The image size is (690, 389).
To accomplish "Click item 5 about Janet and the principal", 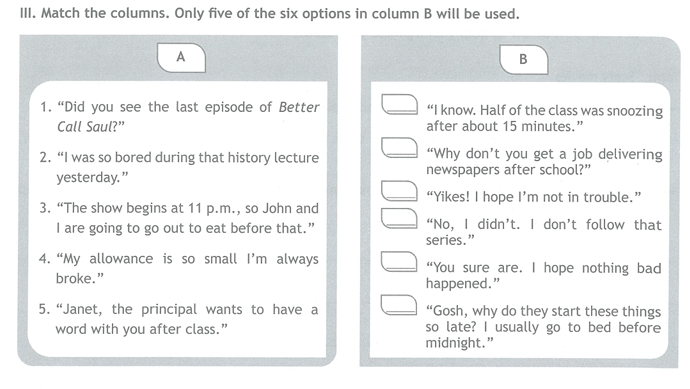I will pos(178,319).
